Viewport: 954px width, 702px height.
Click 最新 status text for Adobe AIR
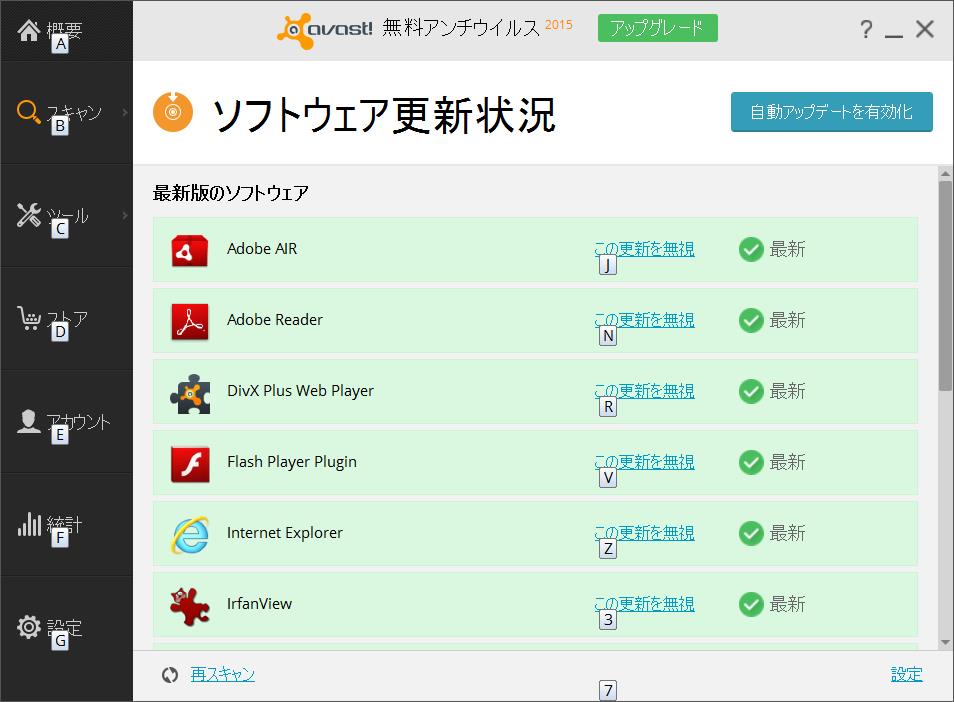(787, 249)
